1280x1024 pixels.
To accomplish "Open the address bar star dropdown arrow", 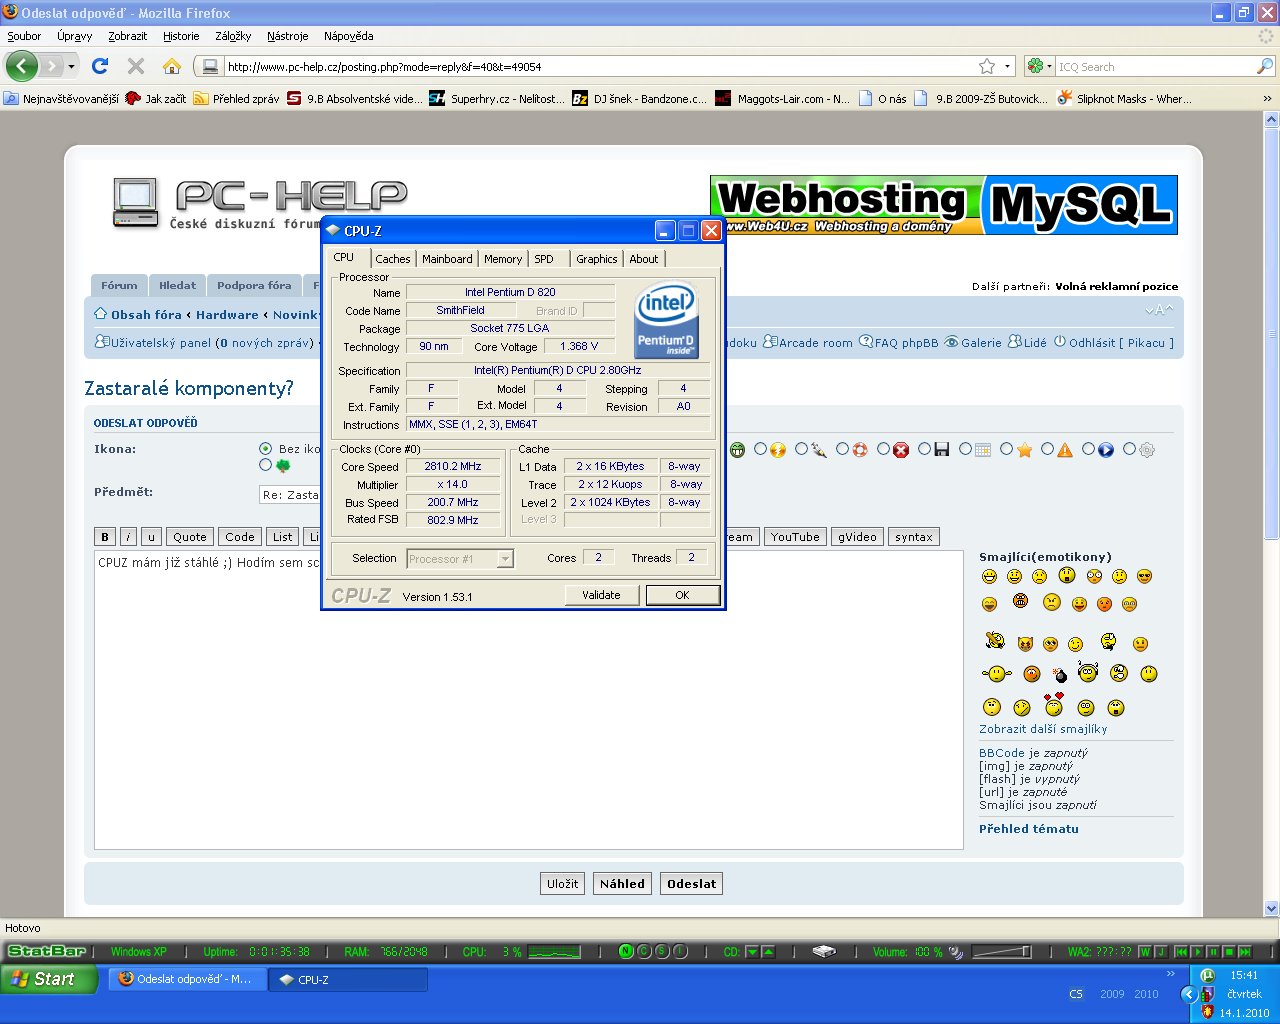I will [x=1007, y=66].
